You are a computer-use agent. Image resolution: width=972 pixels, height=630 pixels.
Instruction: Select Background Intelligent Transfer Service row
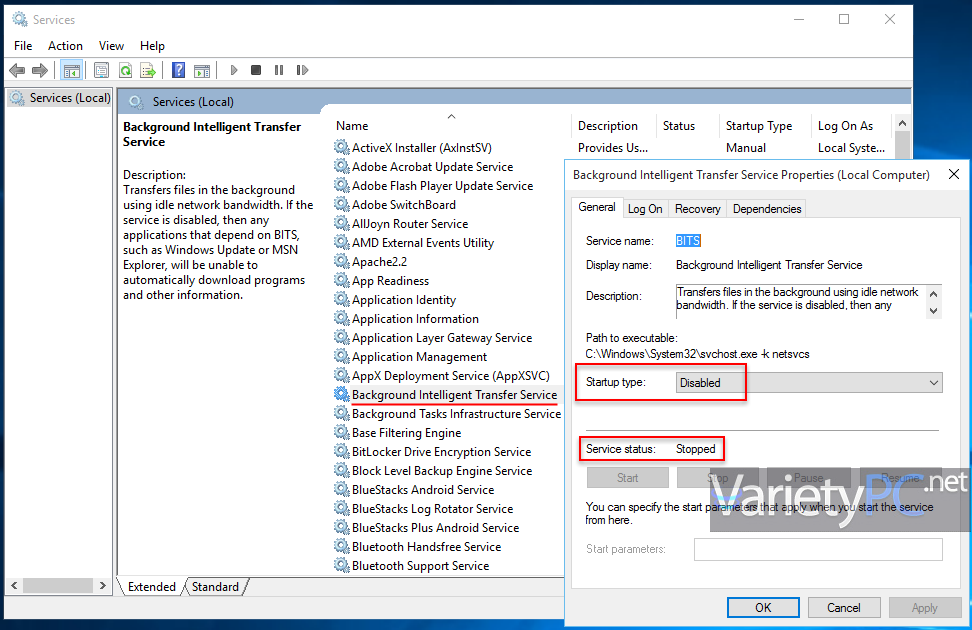pyautogui.click(x=454, y=394)
